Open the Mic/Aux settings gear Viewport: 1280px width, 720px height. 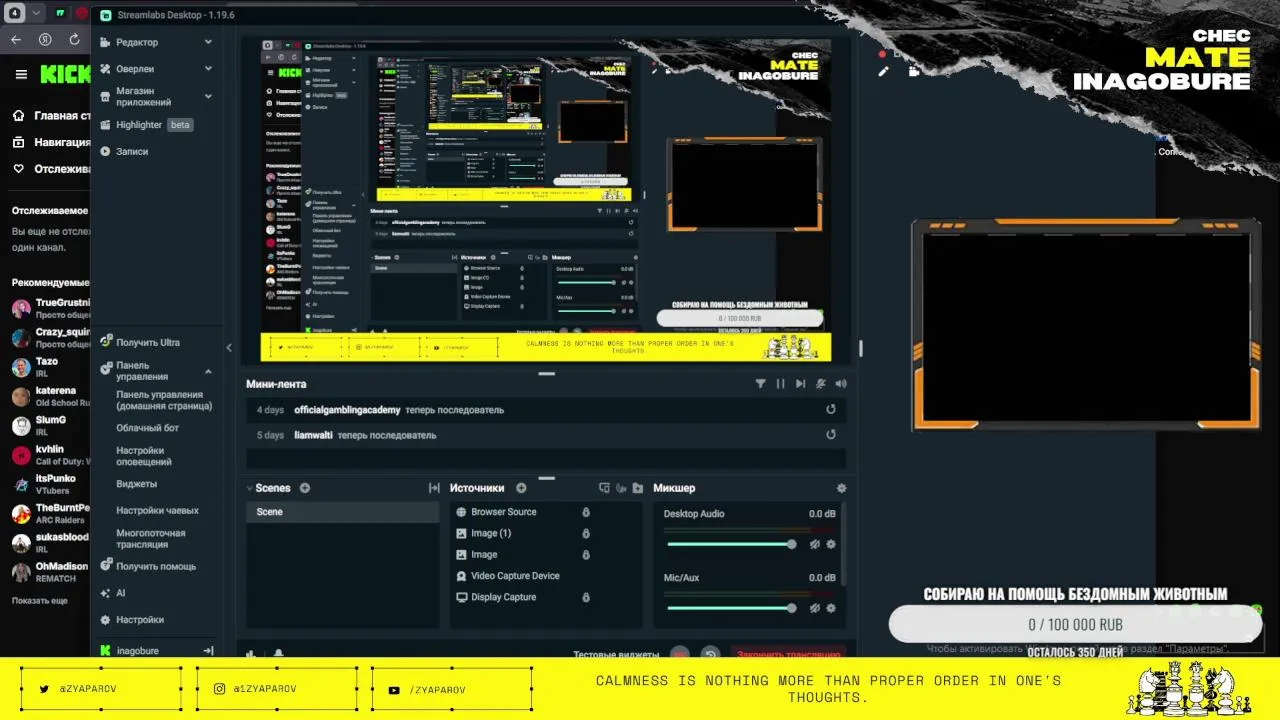pyautogui.click(x=831, y=608)
